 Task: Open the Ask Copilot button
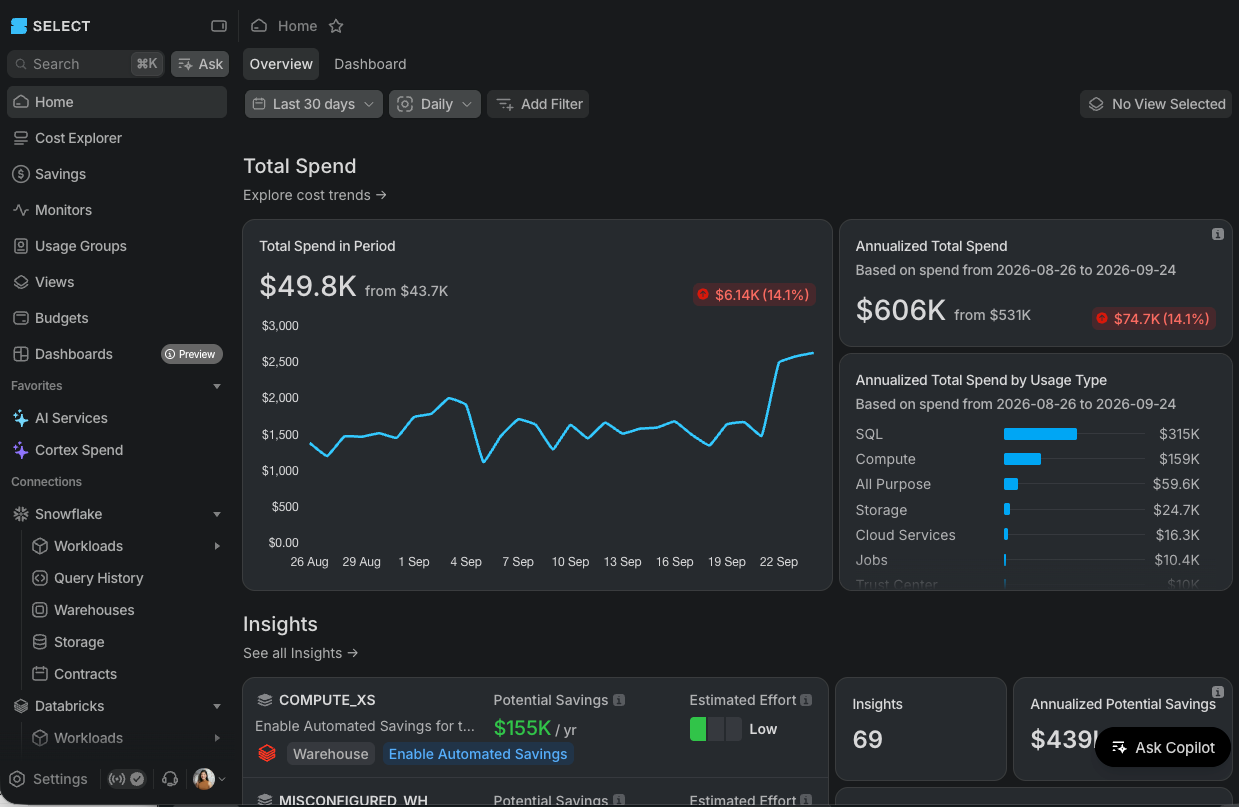[x=1163, y=747]
